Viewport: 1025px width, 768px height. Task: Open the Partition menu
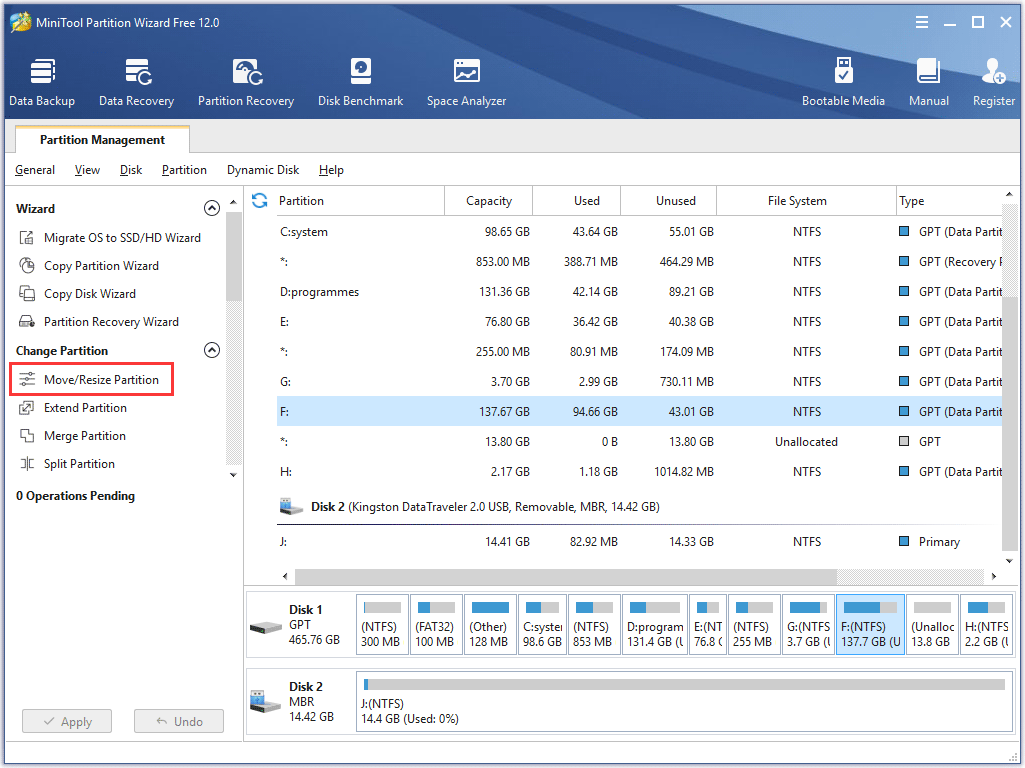pyautogui.click(x=184, y=170)
